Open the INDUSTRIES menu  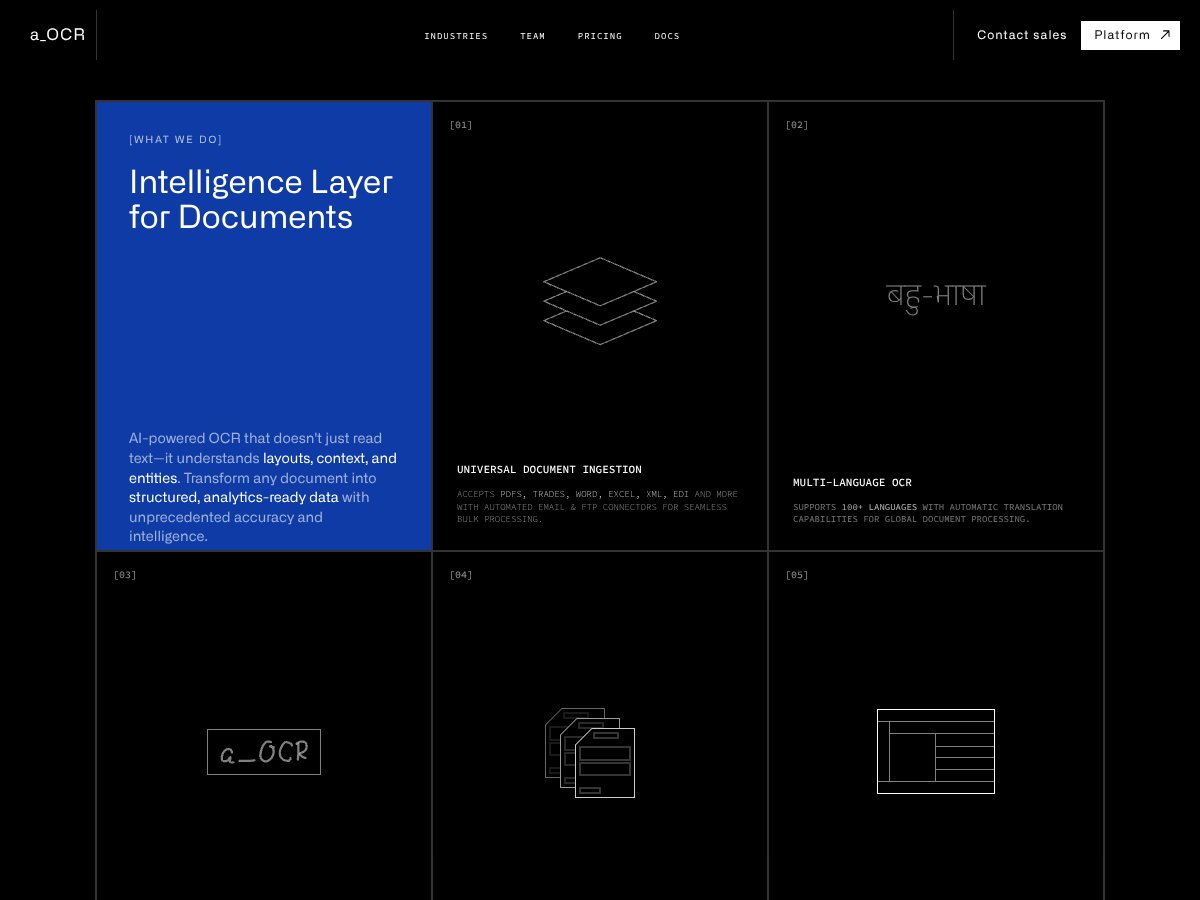(x=456, y=36)
